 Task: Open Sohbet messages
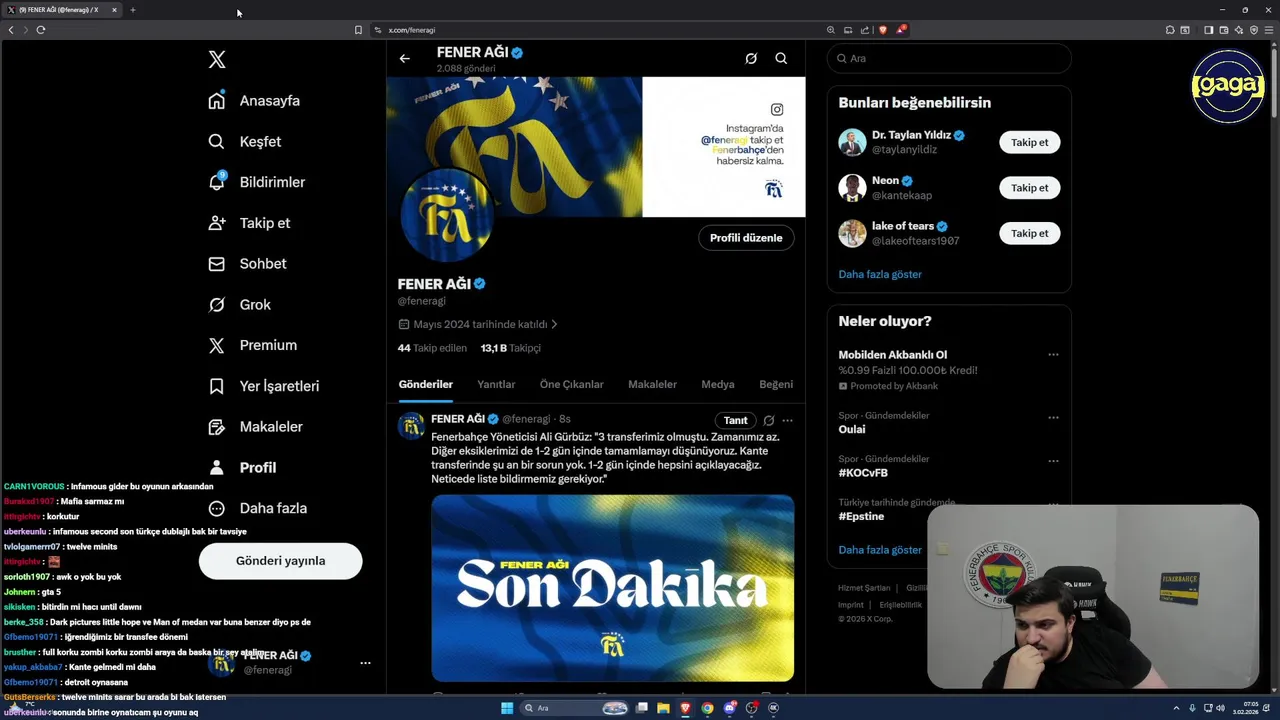(247, 264)
